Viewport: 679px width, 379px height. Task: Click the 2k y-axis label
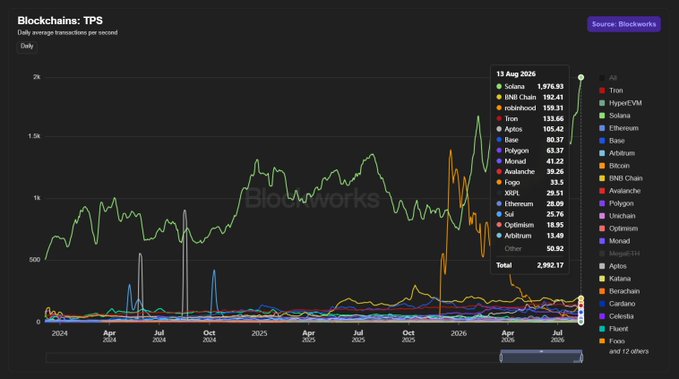tap(36, 77)
